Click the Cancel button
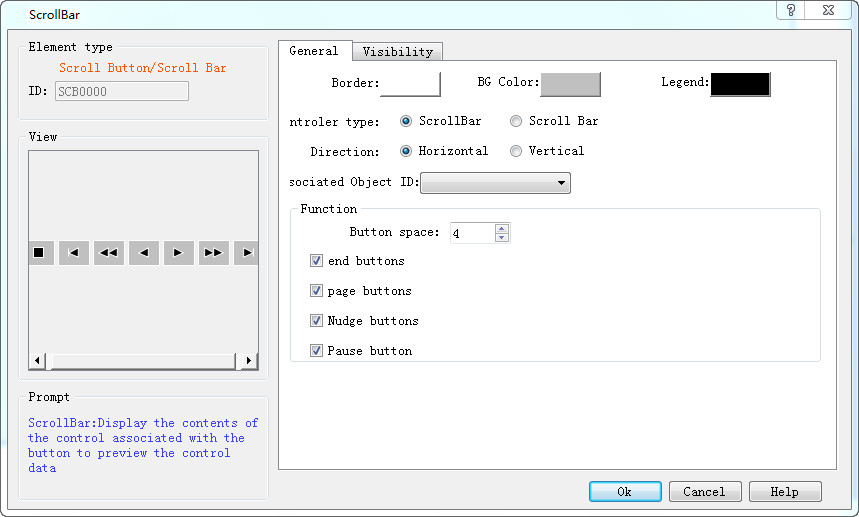The width and height of the screenshot is (859, 517). pyautogui.click(x=705, y=491)
